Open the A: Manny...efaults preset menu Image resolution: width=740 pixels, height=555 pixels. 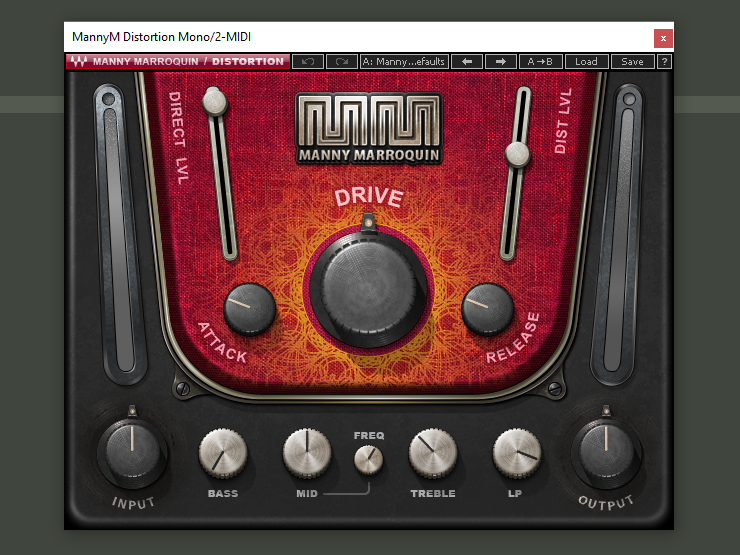coord(404,61)
